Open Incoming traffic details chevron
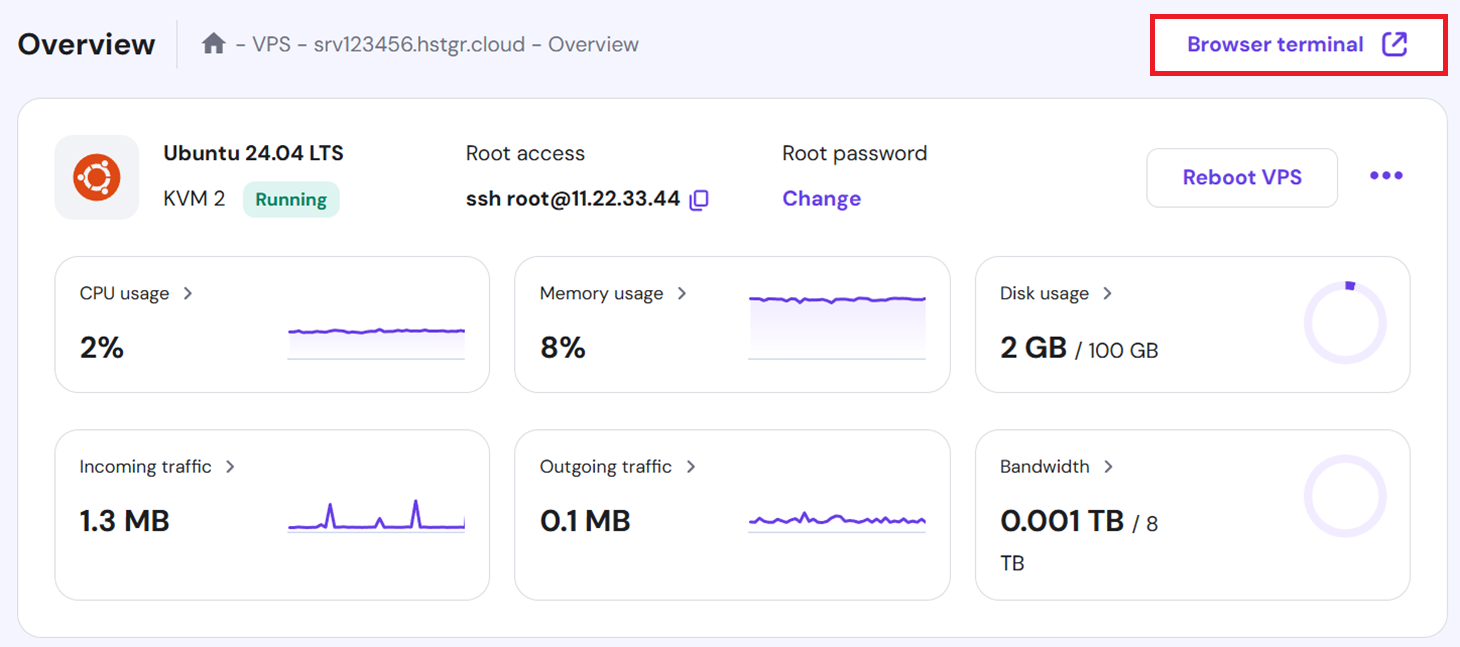The width and height of the screenshot is (1460, 647). pyautogui.click(x=230, y=467)
